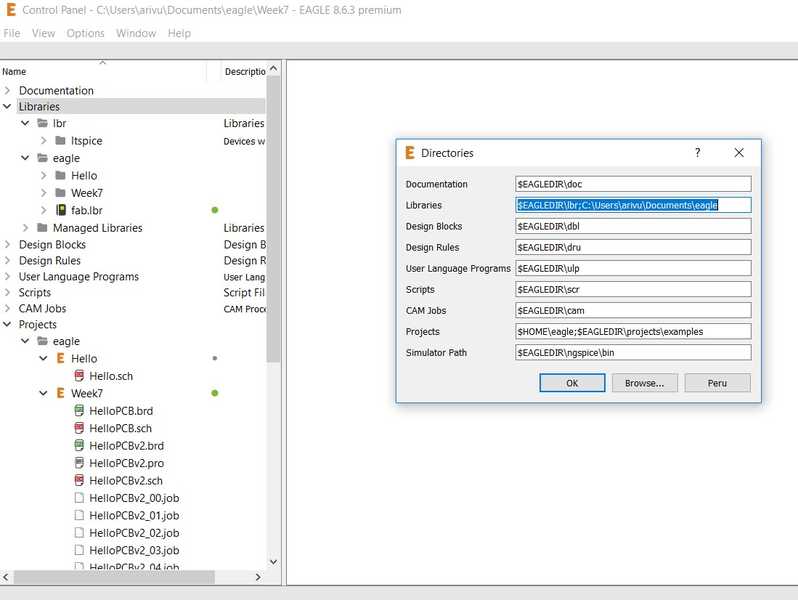
Task: Open the Help menu
Action: [179, 33]
